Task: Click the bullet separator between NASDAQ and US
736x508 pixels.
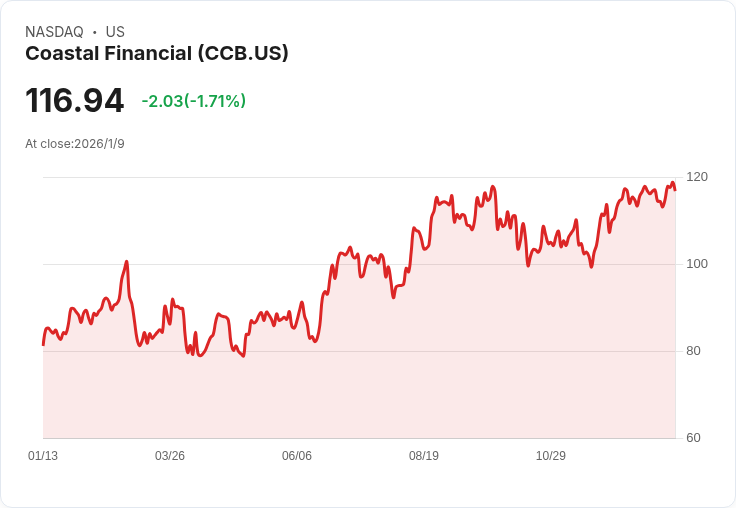Action: coord(95,32)
